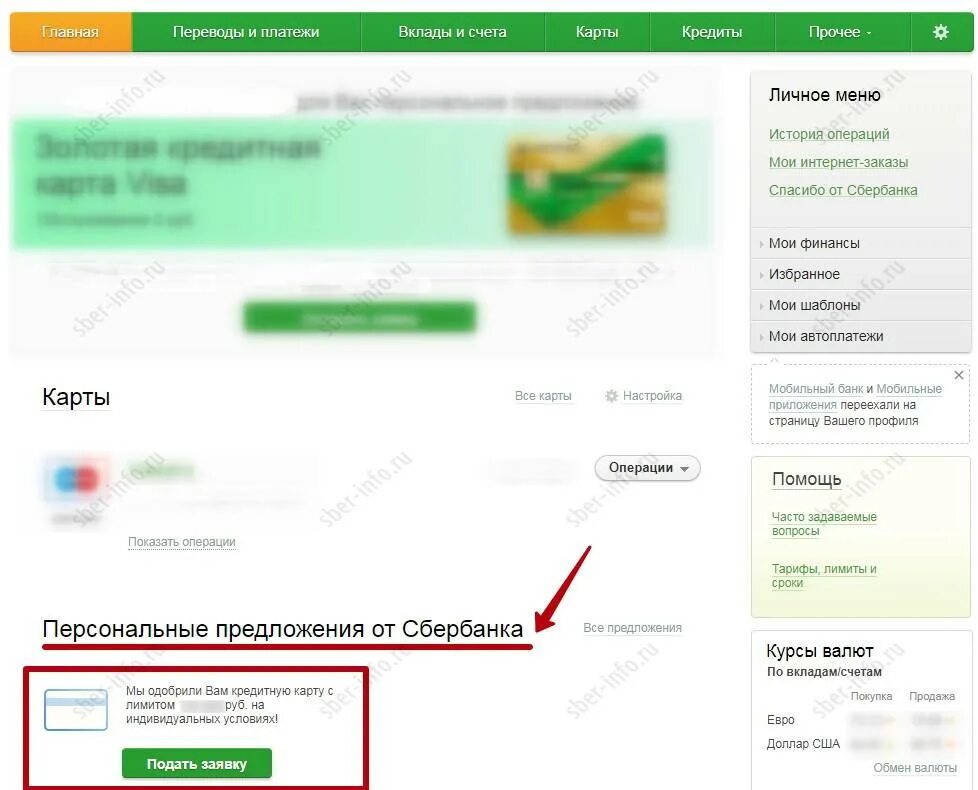The height and width of the screenshot is (790, 978).
Task: Open settings via gear icon in navigation bar
Action: pos(941,32)
